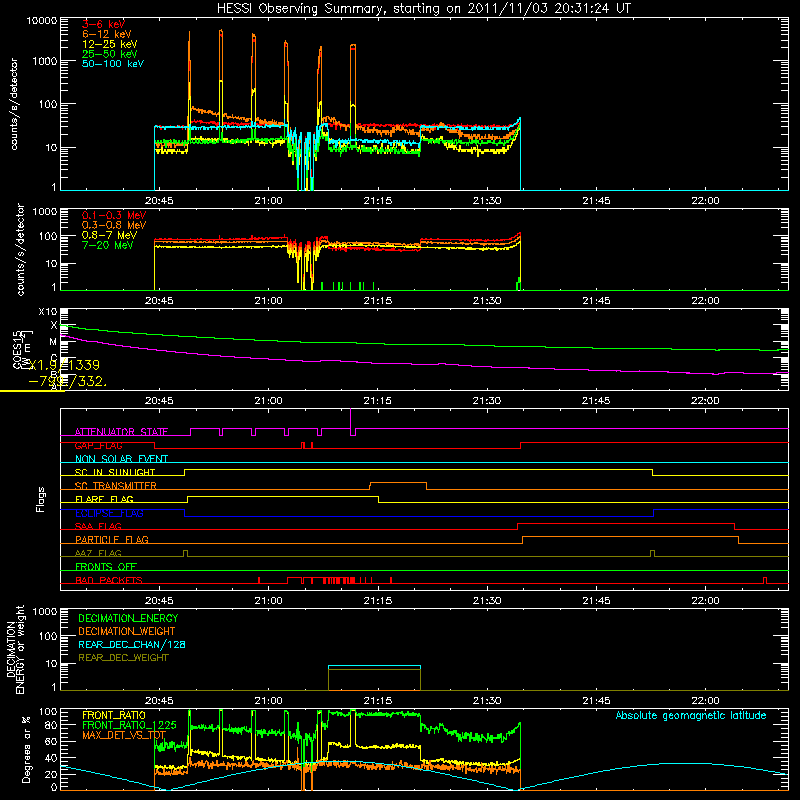The image size is (800, 800).
Task: Click the DECIMATION ENERGY or weight axis title
Action: pyautogui.click(x=15, y=649)
